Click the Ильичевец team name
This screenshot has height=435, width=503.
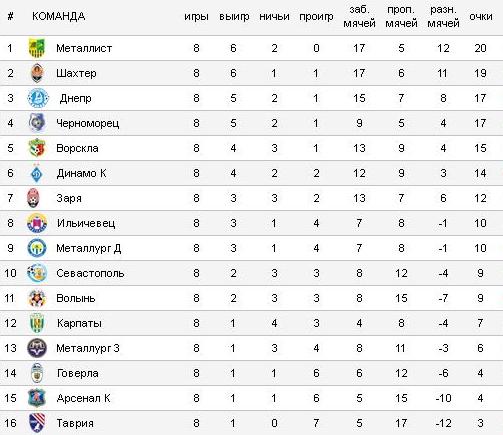[x=86, y=223]
